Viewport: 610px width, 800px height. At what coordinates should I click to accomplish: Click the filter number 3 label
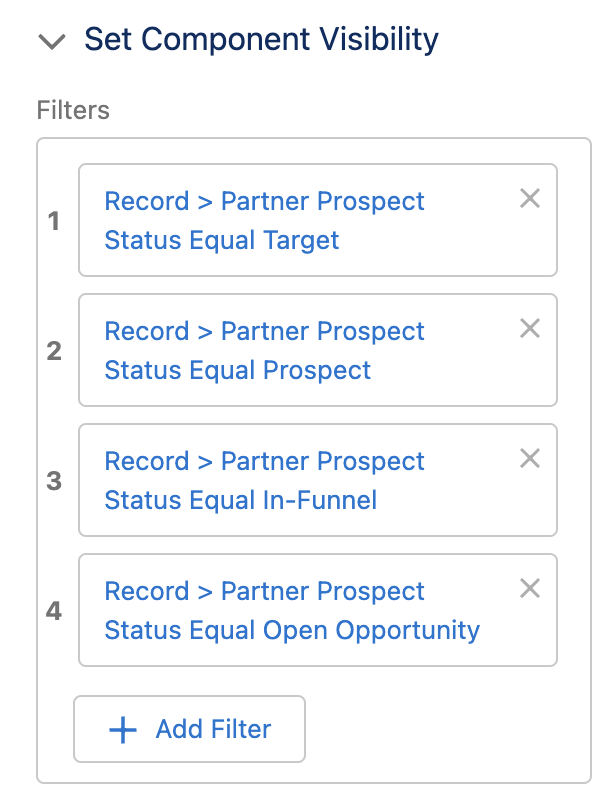pos(54,481)
